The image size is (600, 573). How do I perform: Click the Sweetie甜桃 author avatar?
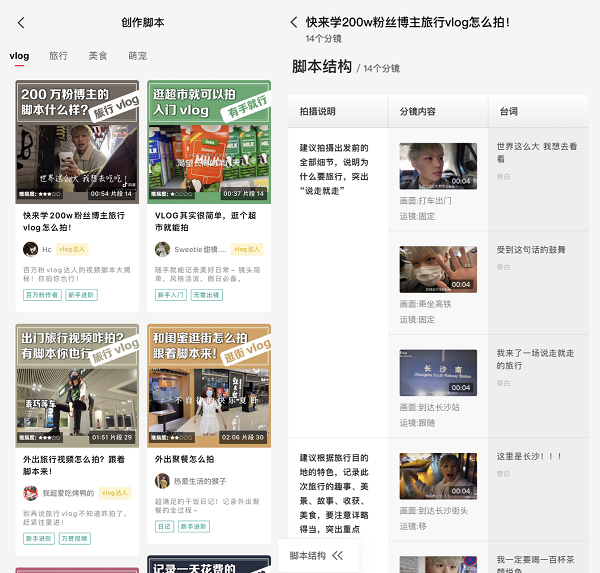[162, 249]
